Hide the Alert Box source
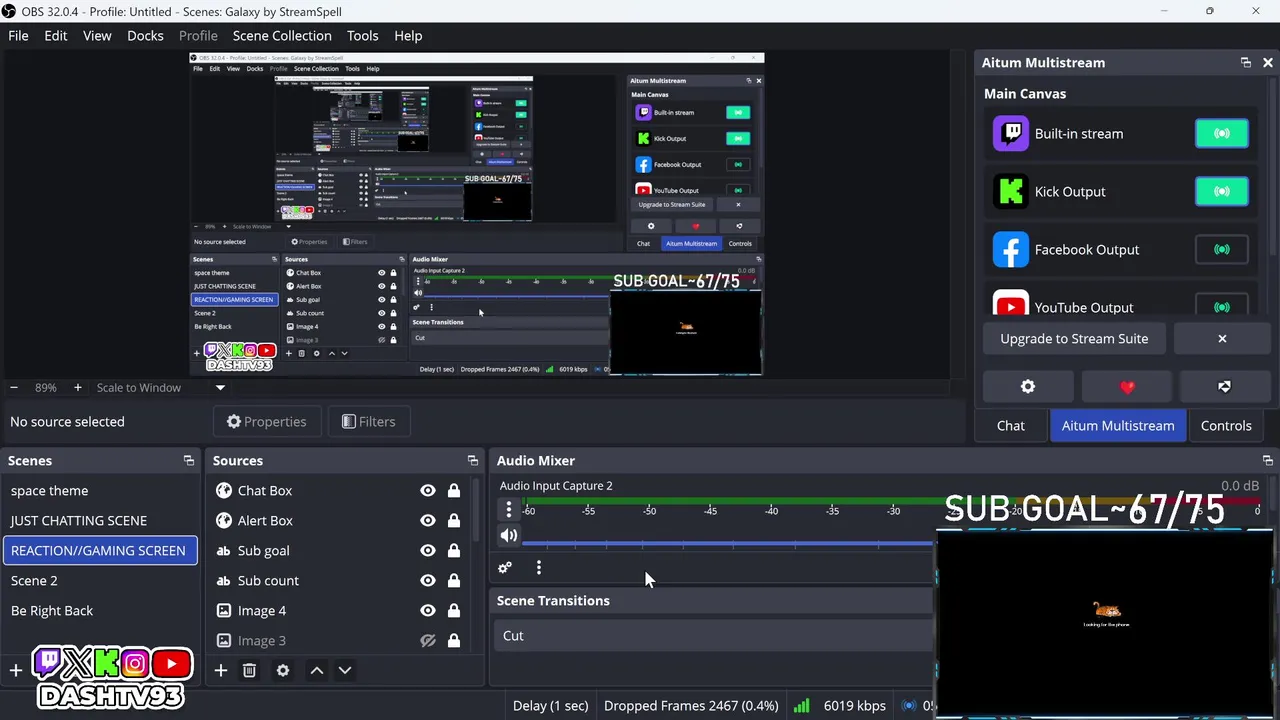 click(x=428, y=520)
